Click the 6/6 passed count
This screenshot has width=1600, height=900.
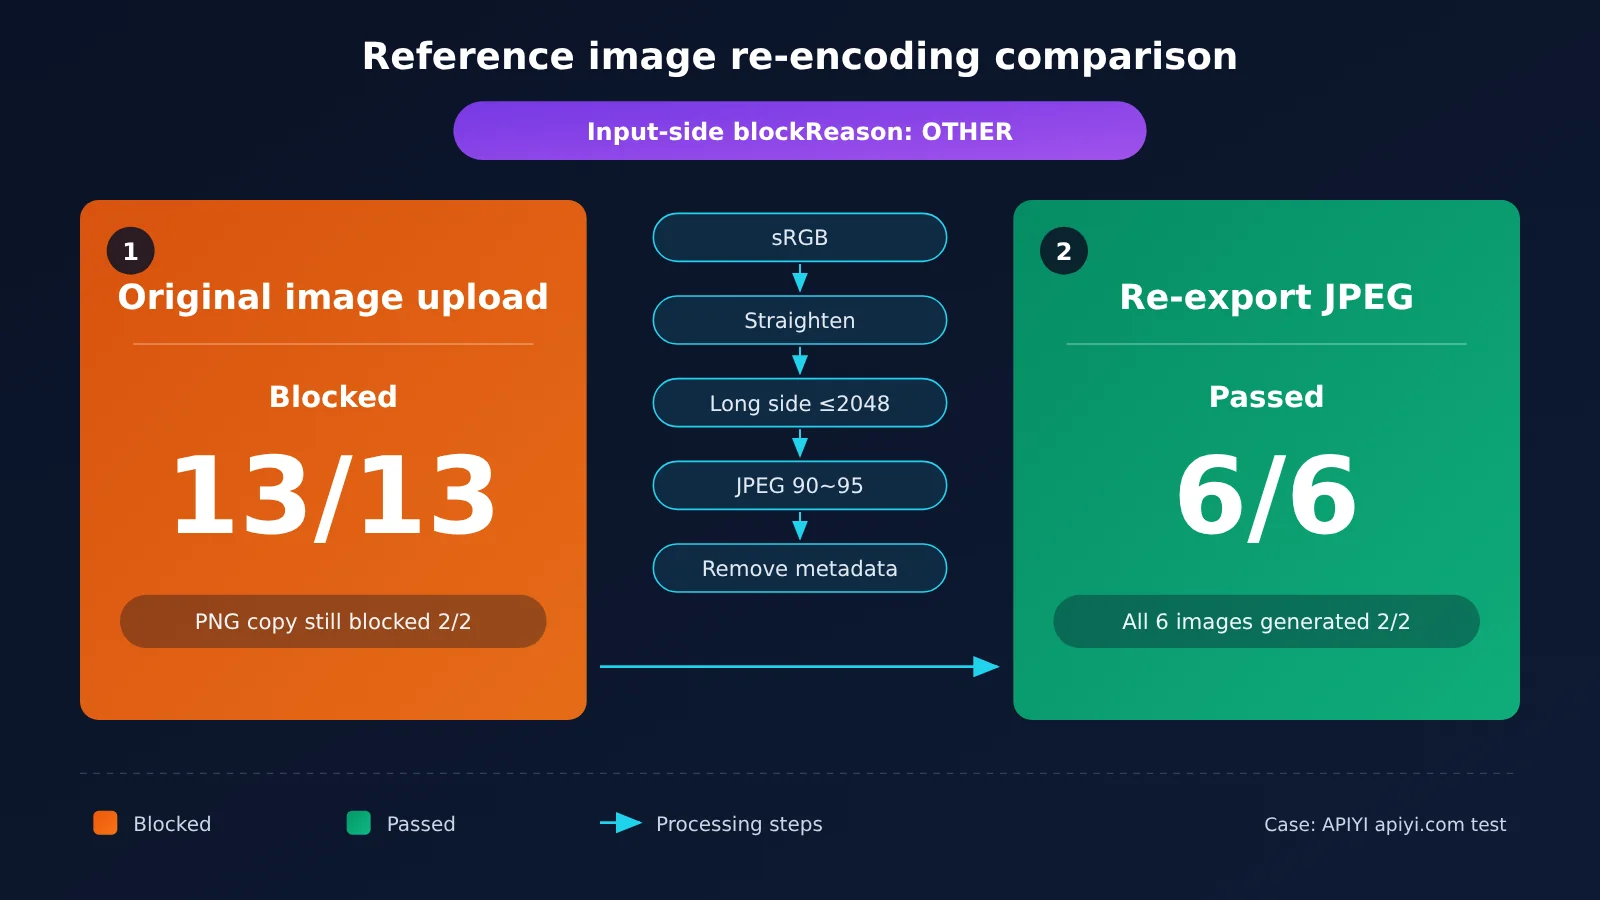pyautogui.click(x=1266, y=495)
